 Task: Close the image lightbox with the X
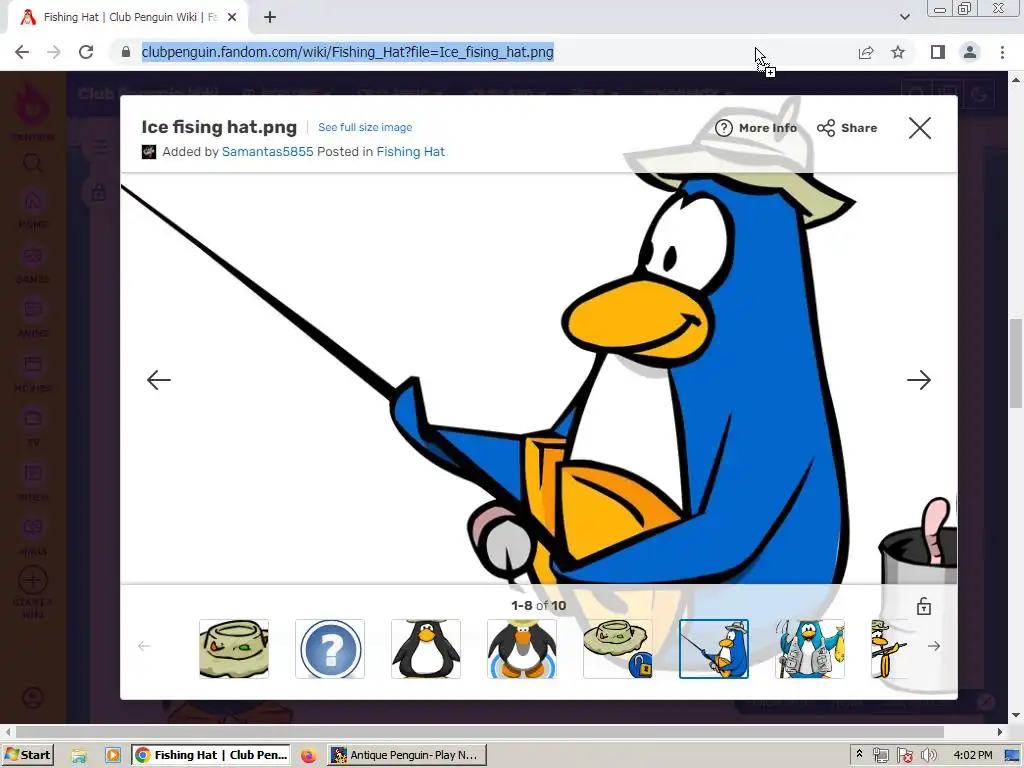point(920,128)
